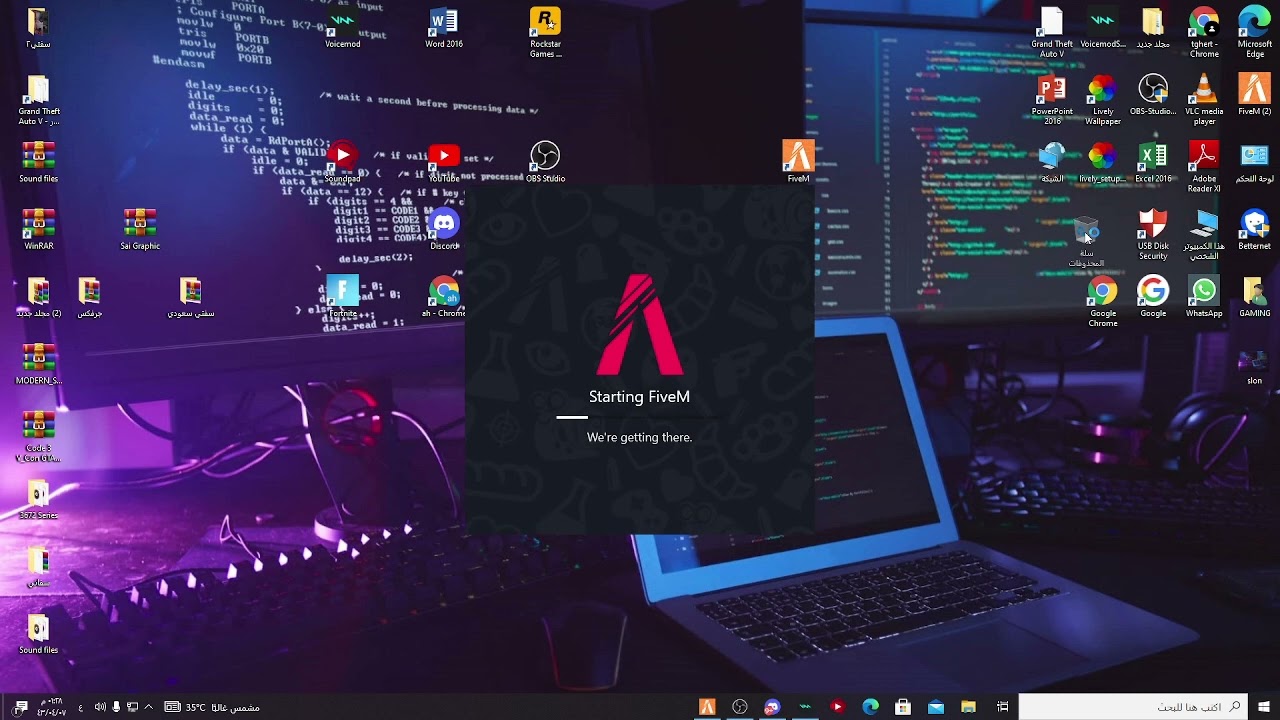Open the 'ah - Chrome' profile shortcut
Image resolution: width=1280 pixels, height=720 pixels.
pyautogui.click(x=443, y=298)
